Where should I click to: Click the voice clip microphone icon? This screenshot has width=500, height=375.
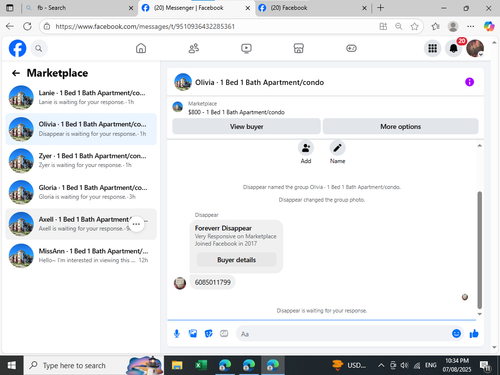pos(177,334)
